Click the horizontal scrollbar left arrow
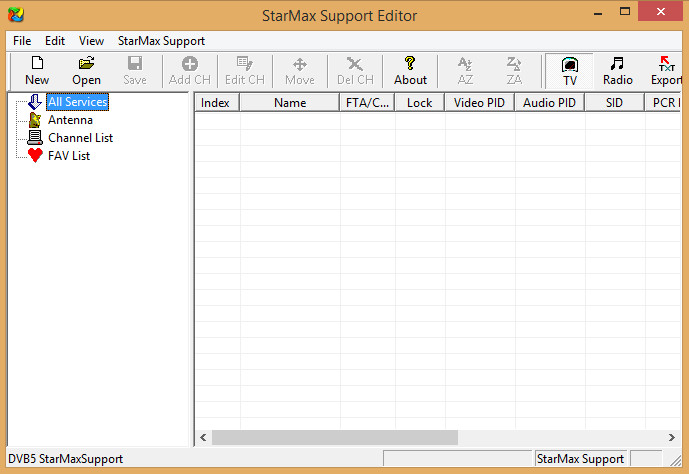 point(203,438)
